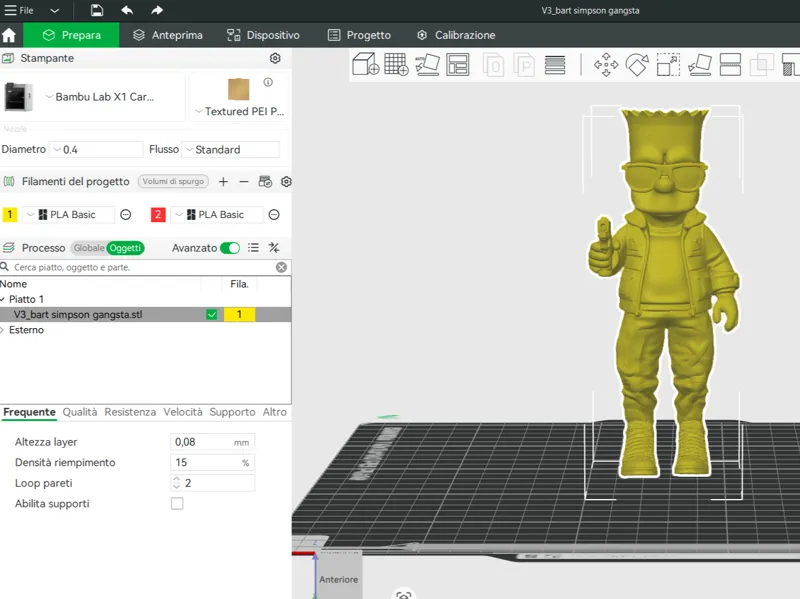Select the Add plate grid icon
This screenshot has height=599, width=800.
[396, 65]
